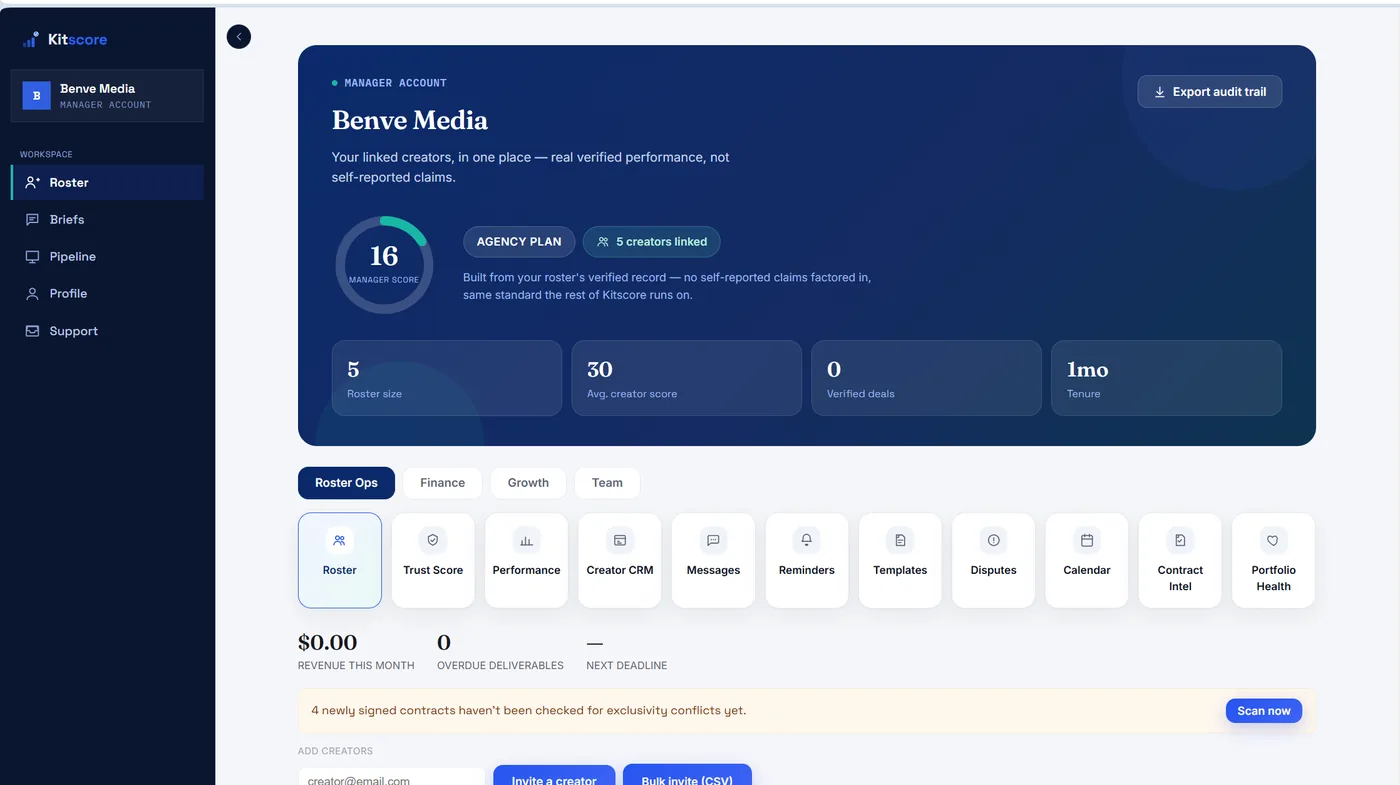Click the NEXT DEADLINE label
Viewport: 1400px width, 785px height.
point(627,665)
